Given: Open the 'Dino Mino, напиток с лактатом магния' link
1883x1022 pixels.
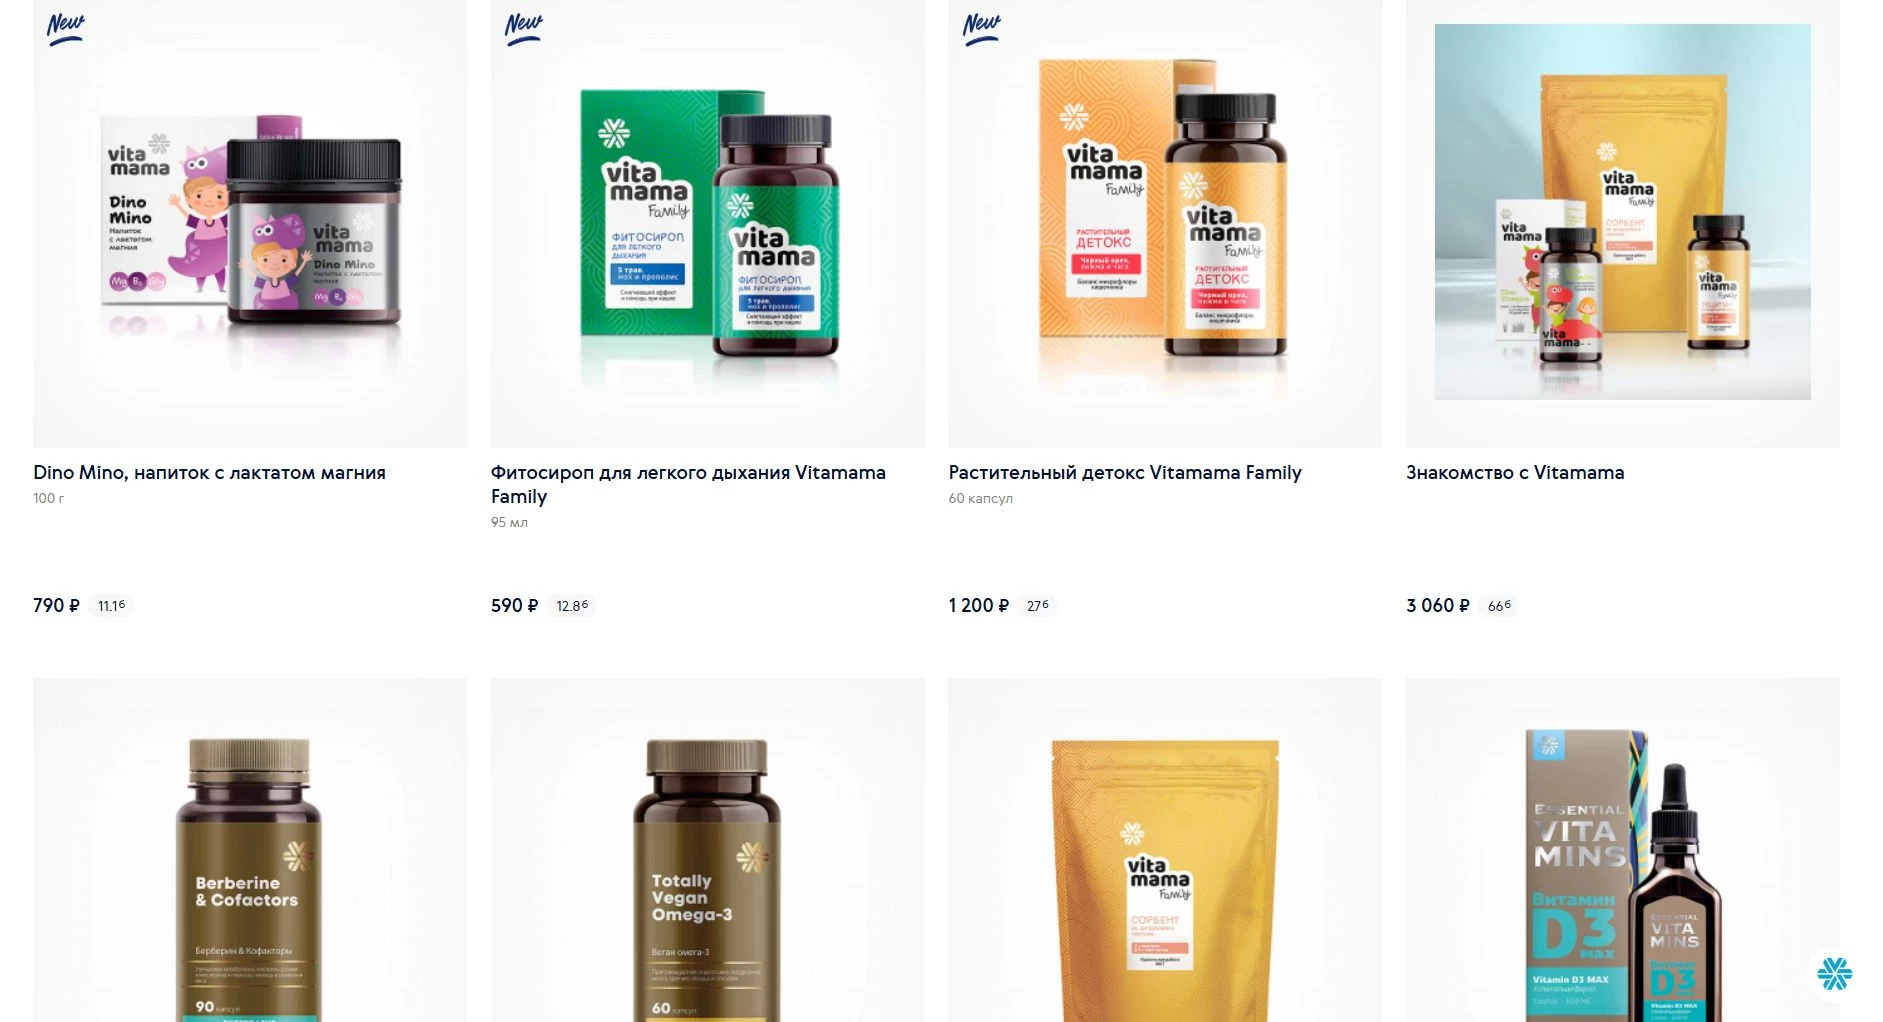Looking at the screenshot, I should click(209, 473).
